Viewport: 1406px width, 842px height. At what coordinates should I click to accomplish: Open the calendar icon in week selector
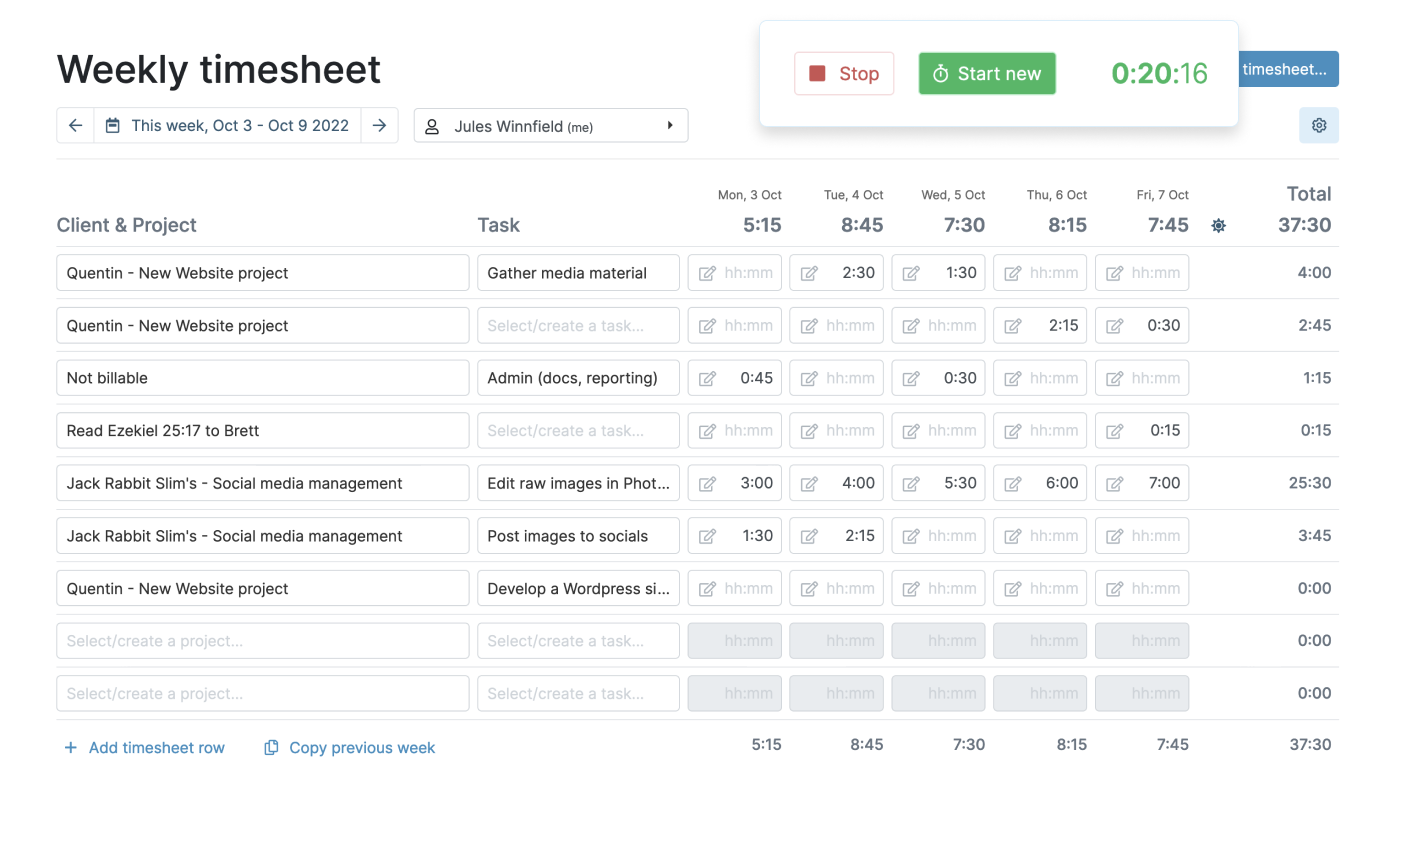point(113,125)
